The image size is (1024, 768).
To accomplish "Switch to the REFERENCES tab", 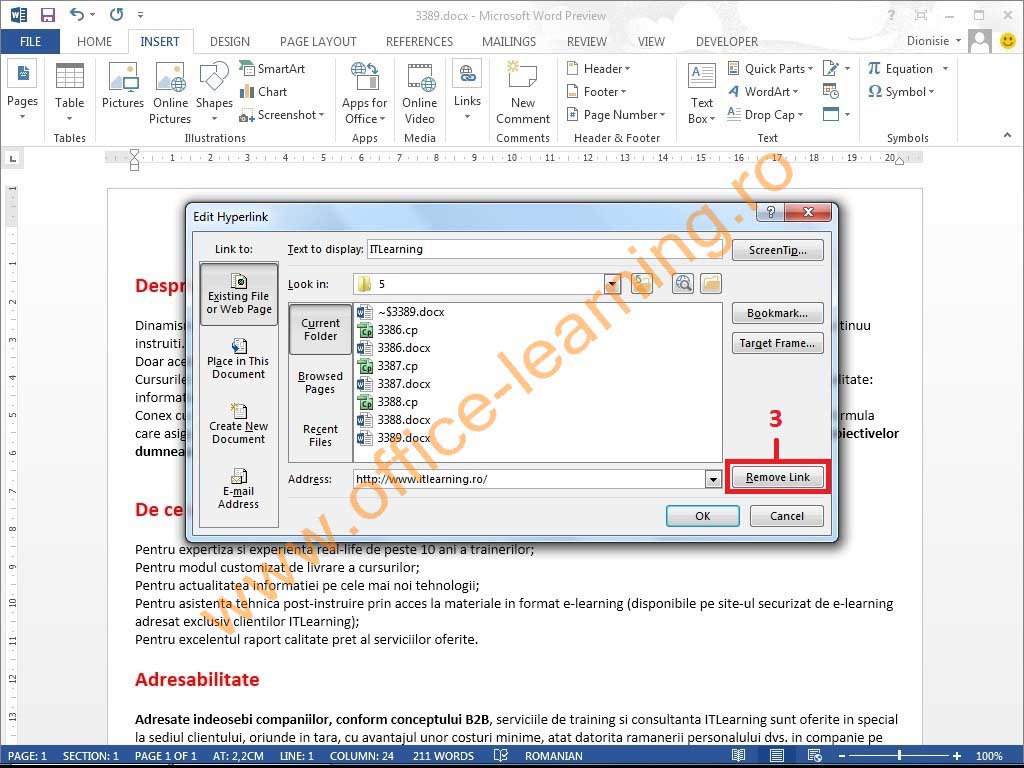I will [x=419, y=41].
